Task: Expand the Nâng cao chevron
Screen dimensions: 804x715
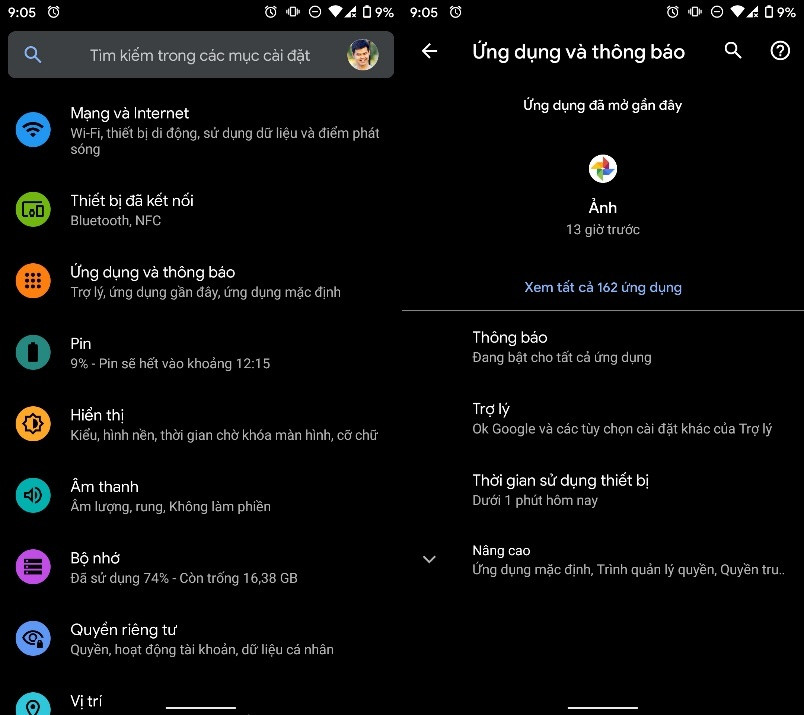Action: [x=429, y=559]
